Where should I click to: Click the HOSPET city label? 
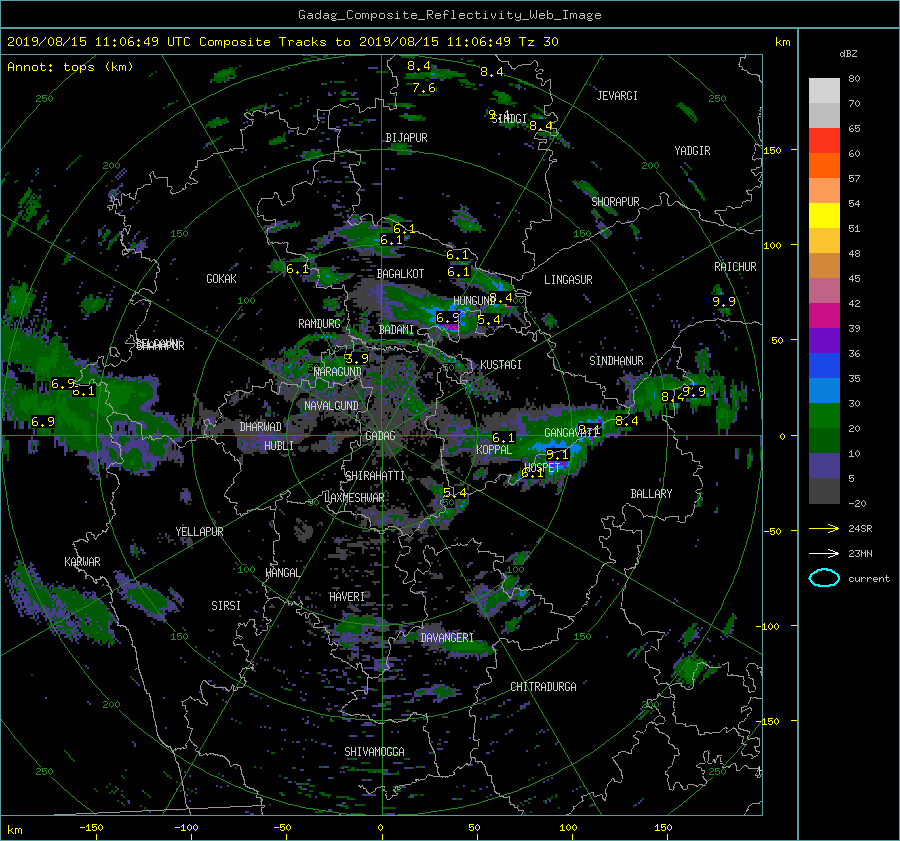(542, 468)
